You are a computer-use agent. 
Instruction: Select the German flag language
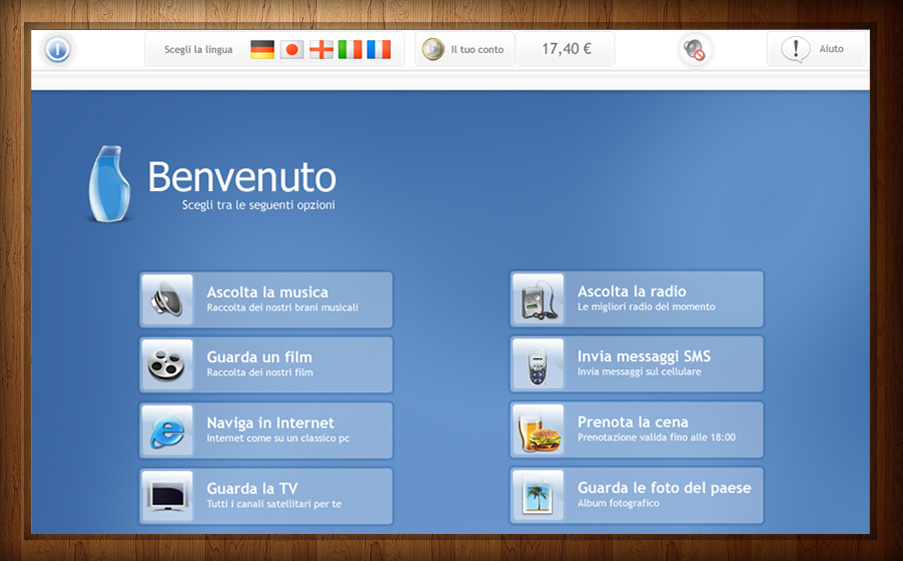262,50
